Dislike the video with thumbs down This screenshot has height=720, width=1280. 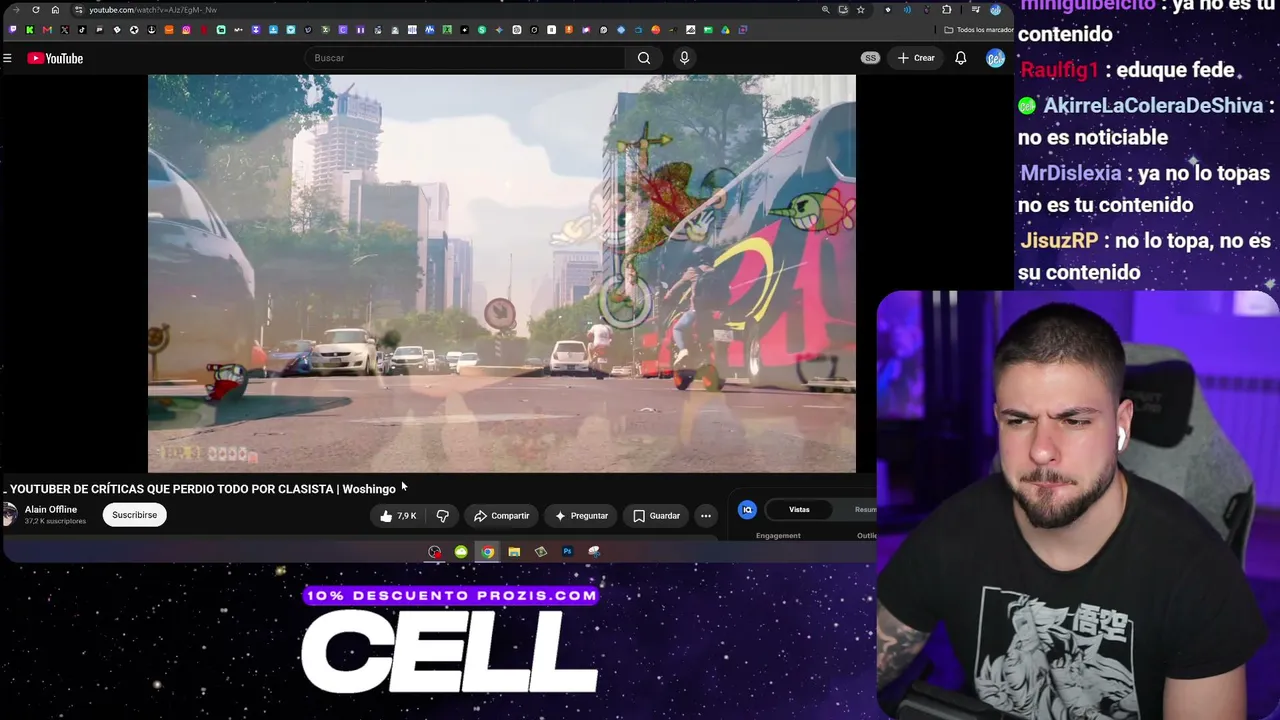coord(442,516)
